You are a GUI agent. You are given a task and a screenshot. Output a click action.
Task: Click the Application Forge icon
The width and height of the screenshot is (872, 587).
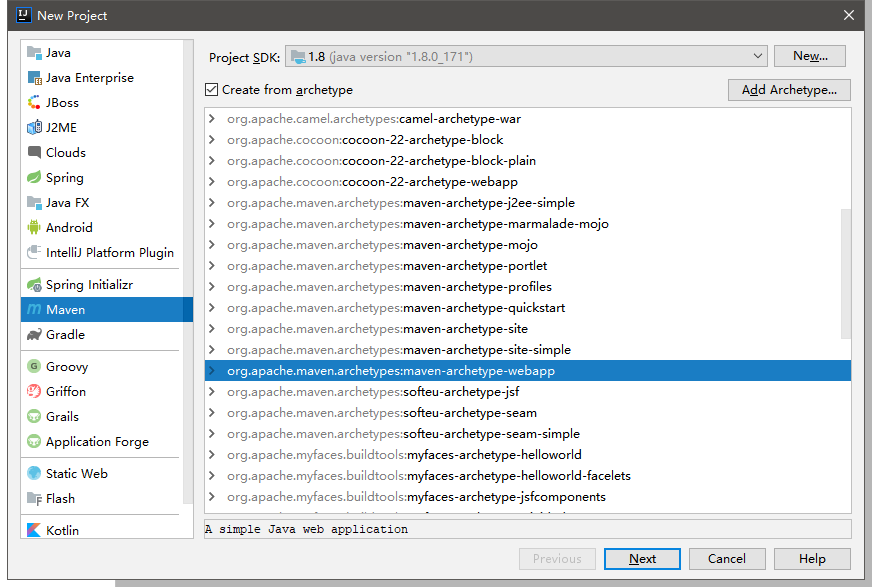(34, 441)
